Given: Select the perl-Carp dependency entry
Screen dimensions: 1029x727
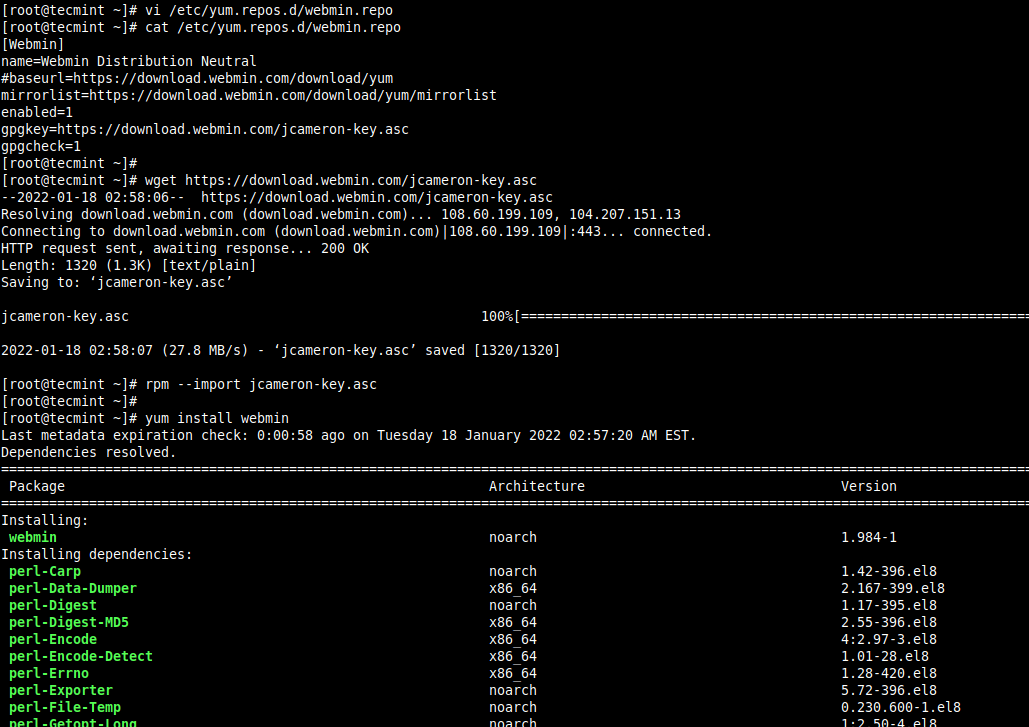Looking at the screenshot, I should pyautogui.click(x=44, y=571).
